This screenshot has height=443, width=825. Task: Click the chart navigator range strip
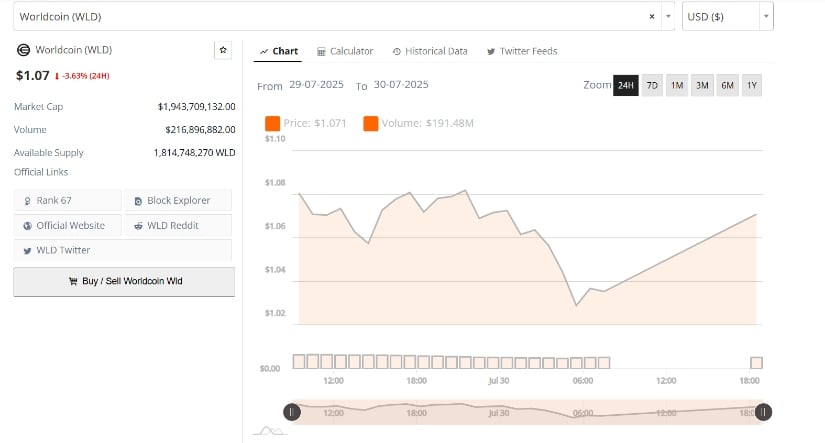pos(528,412)
